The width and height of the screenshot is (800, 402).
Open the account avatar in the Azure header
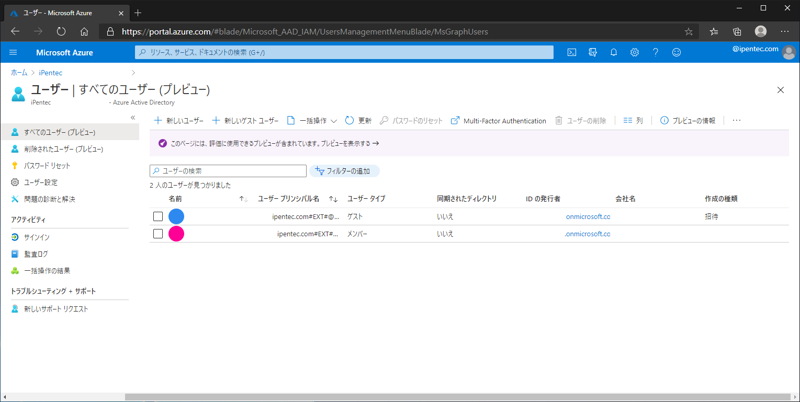(789, 53)
